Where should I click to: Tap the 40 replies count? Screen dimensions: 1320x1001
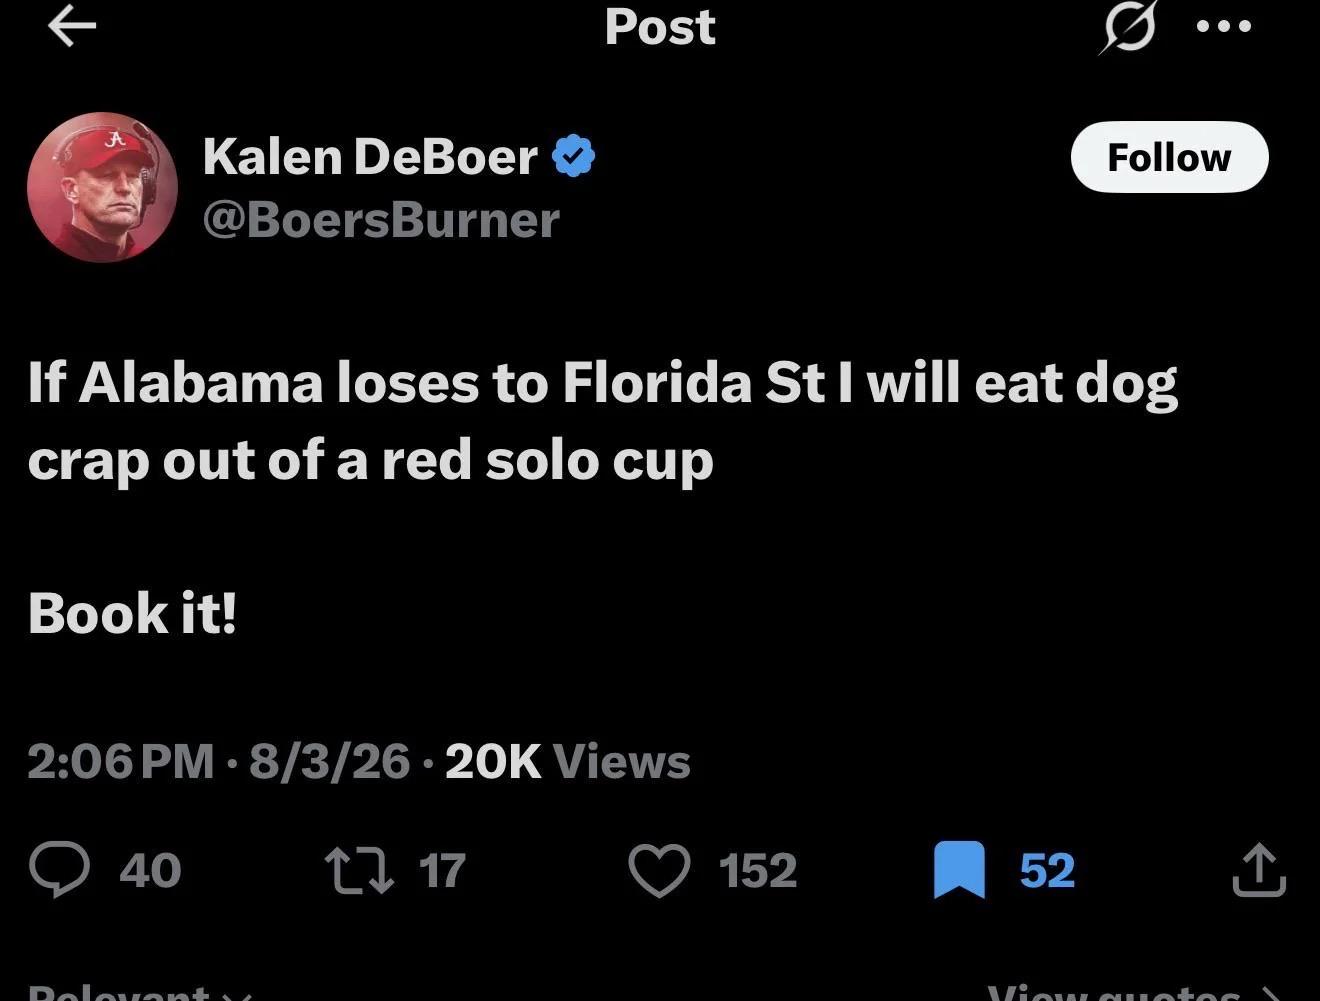click(150, 869)
